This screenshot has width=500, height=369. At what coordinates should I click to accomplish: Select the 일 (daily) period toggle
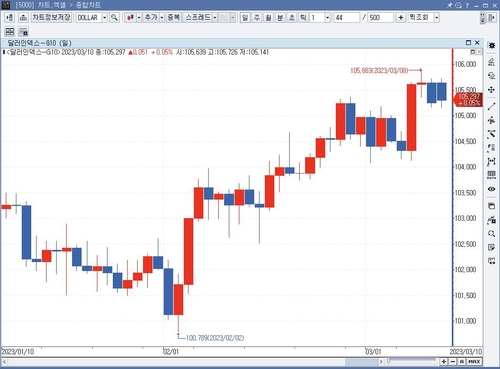(x=245, y=17)
